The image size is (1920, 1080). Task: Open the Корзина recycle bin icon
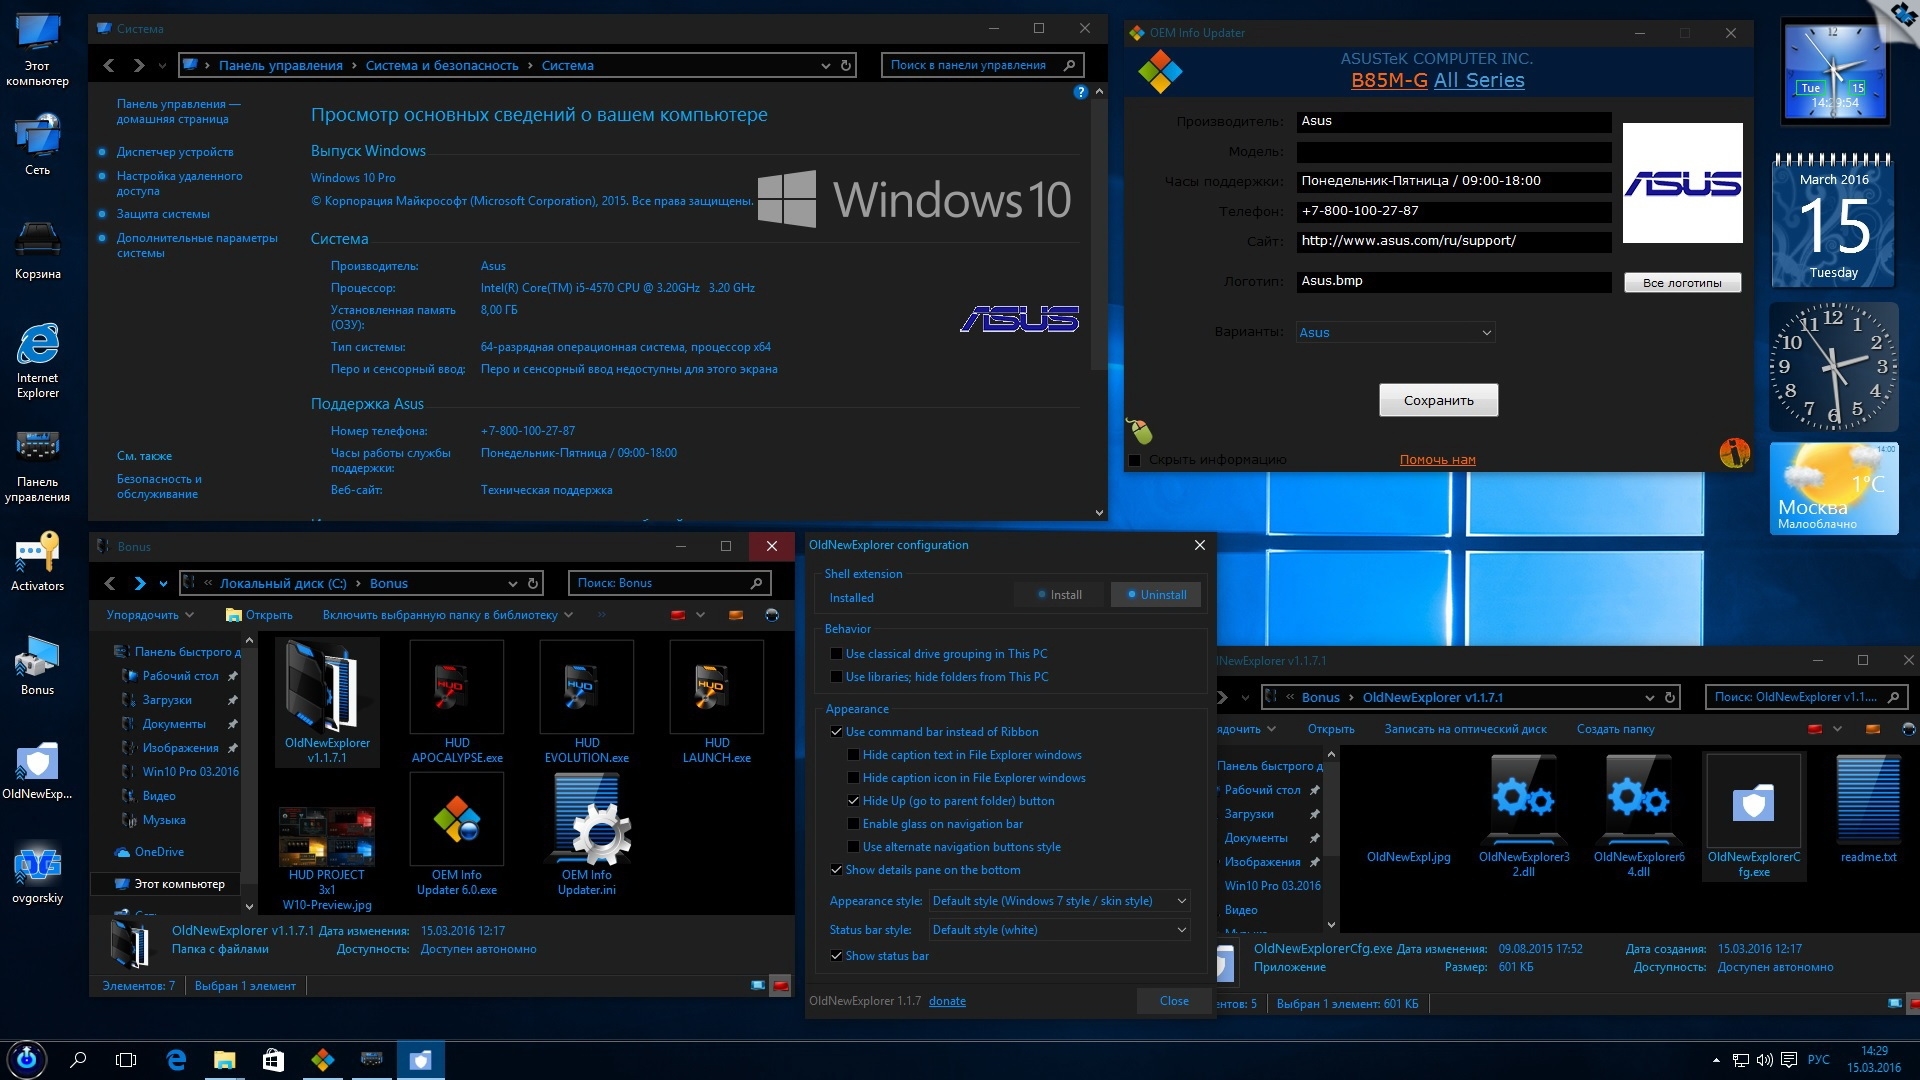37,250
